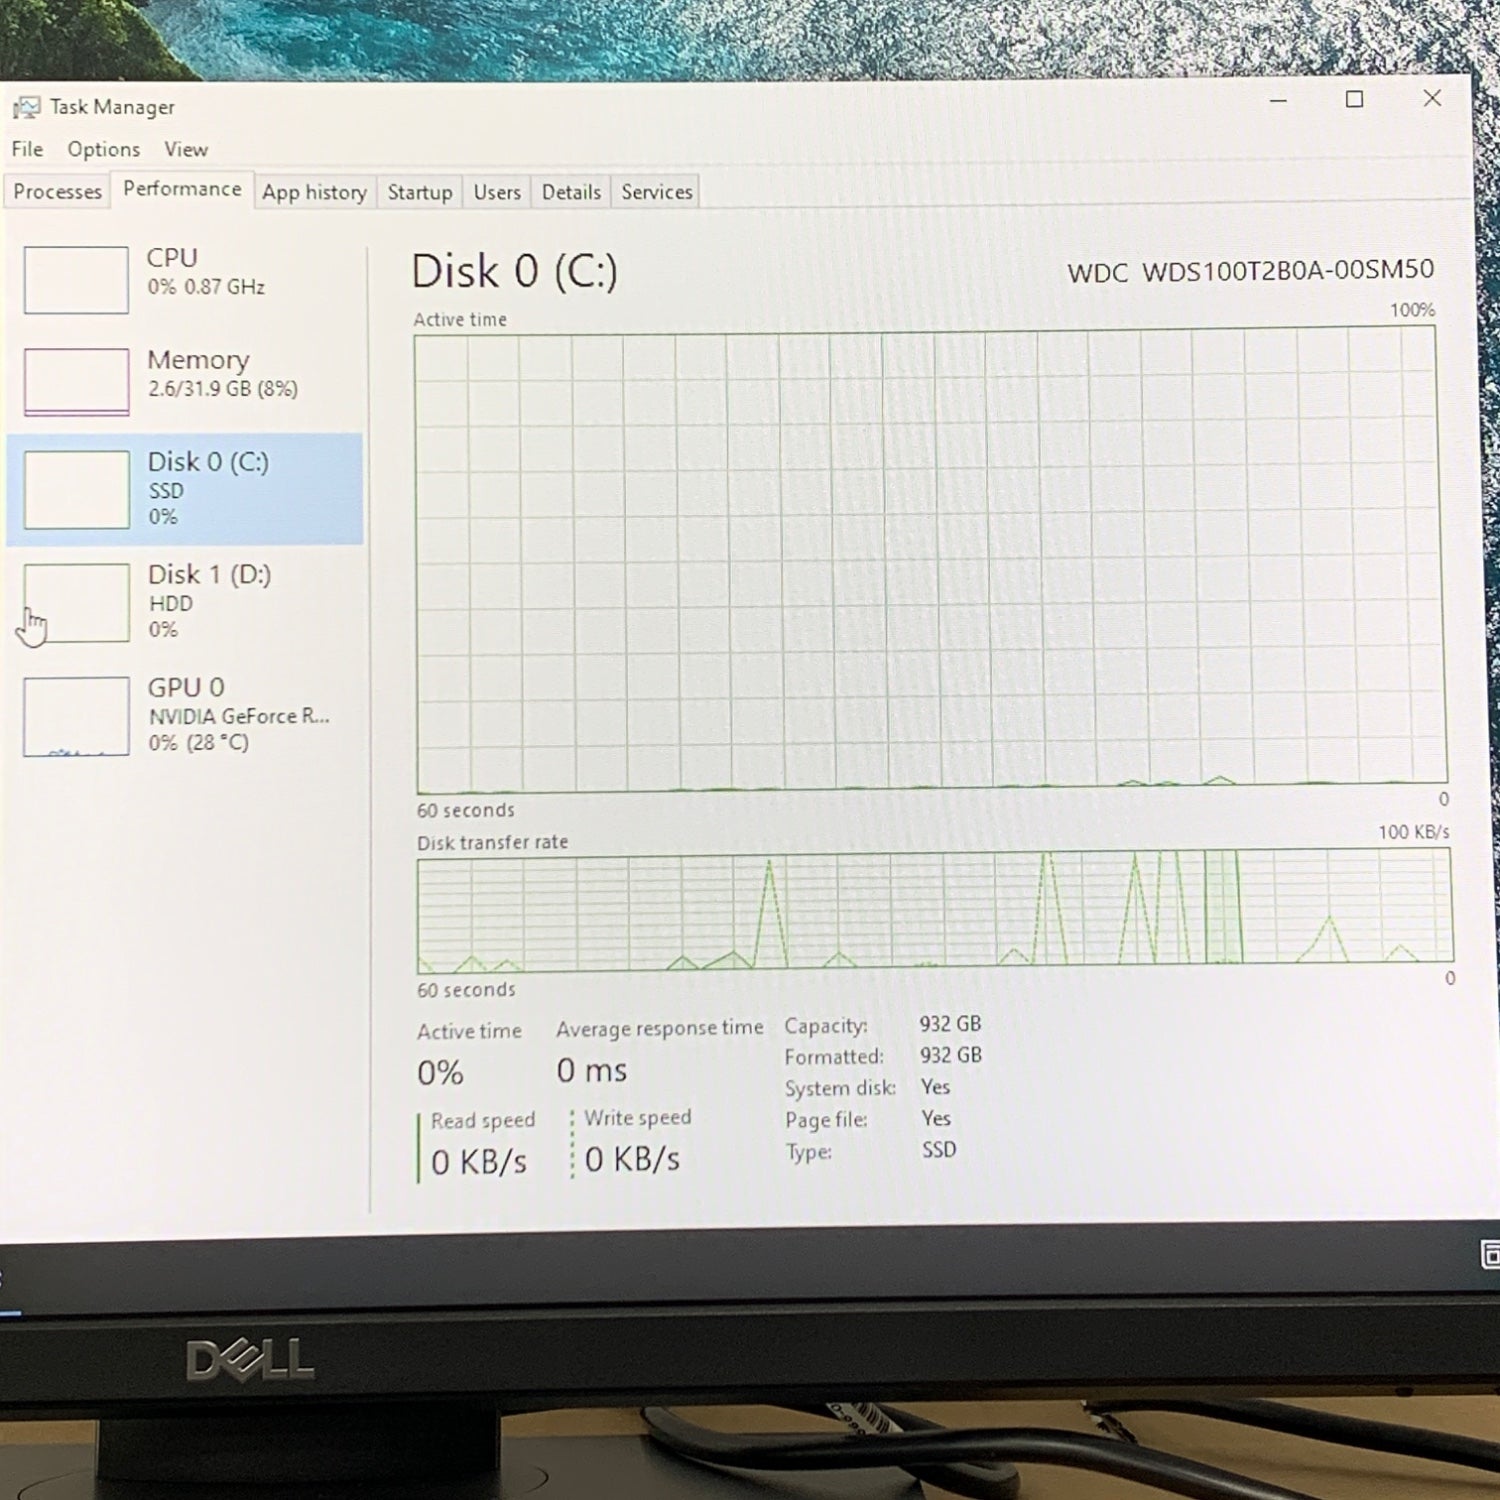Switch to the Startup tab
The width and height of the screenshot is (1500, 1500).
tap(419, 192)
